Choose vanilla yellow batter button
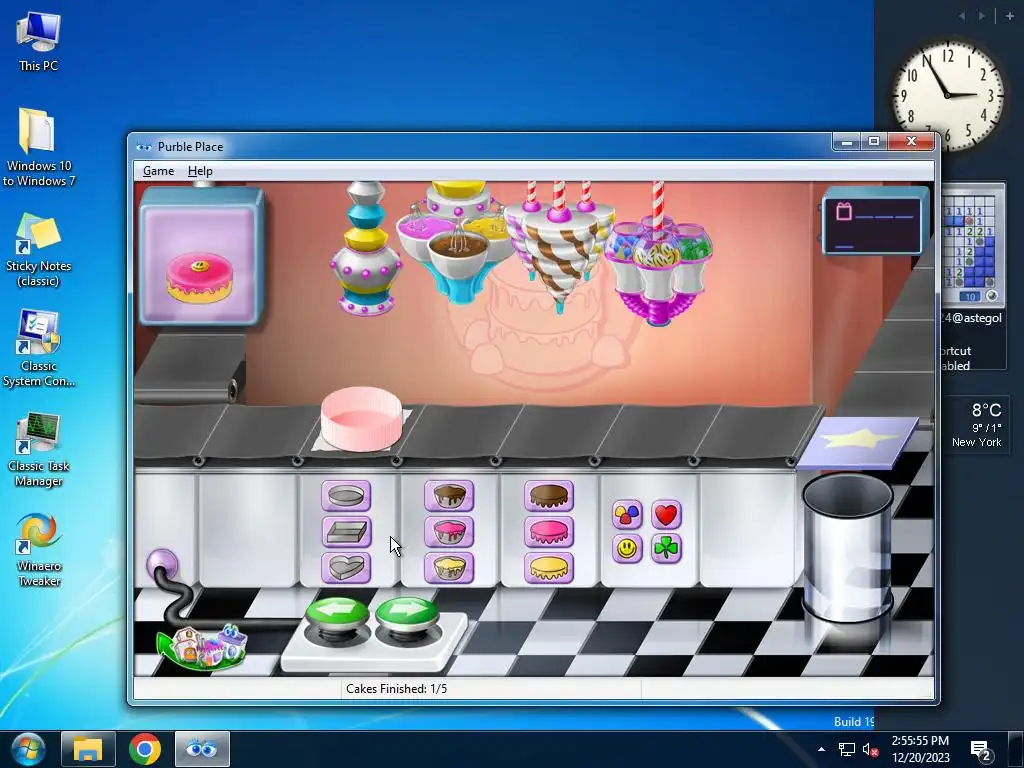 click(x=449, y=567)
